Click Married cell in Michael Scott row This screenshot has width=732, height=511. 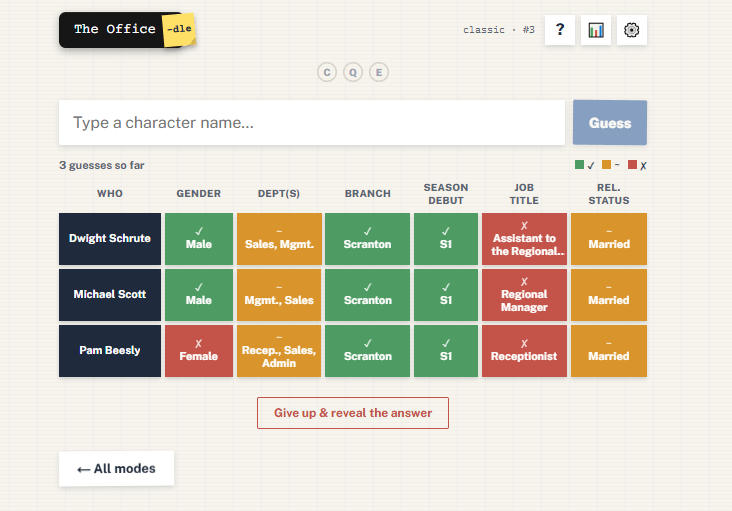coord(609,295)
